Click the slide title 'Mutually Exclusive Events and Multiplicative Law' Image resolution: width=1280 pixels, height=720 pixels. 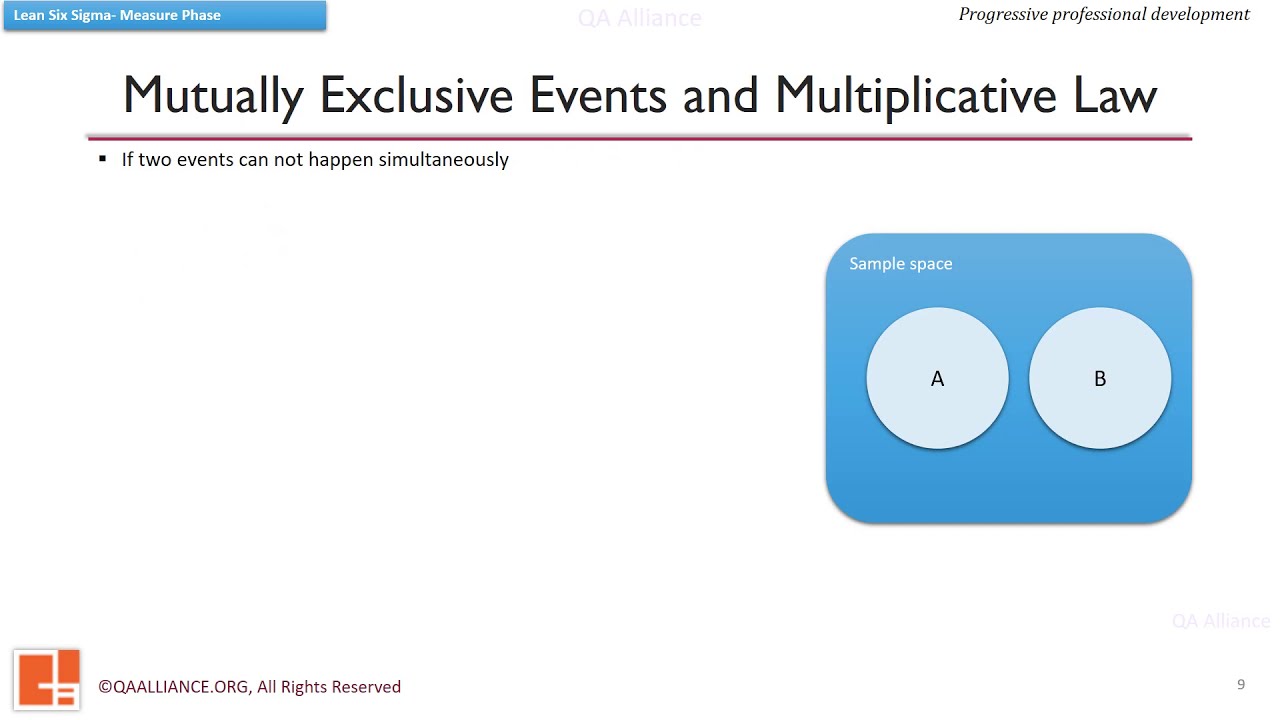click(640, 95)
